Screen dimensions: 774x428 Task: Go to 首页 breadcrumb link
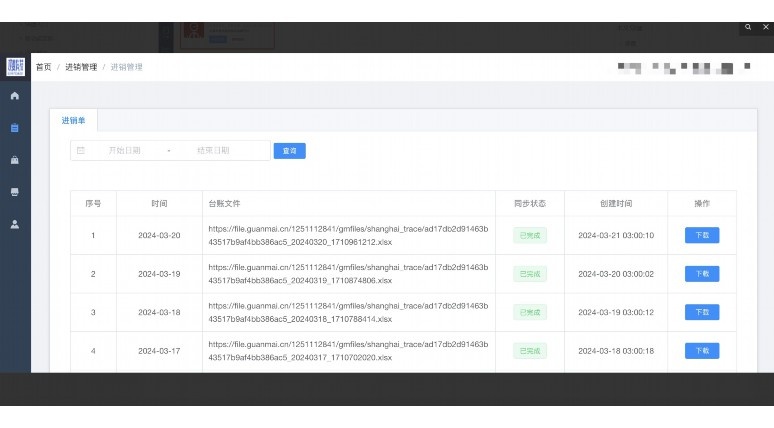click(x=43, y=67)
